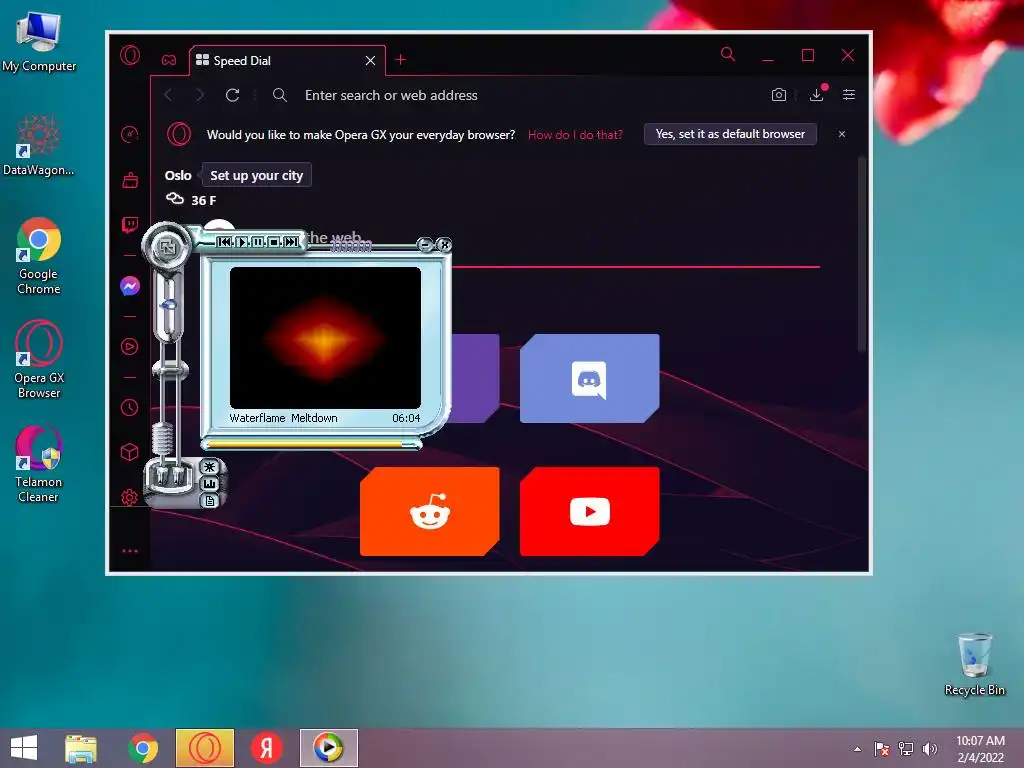Open Yandex from the taskbar

pos(266,748)
